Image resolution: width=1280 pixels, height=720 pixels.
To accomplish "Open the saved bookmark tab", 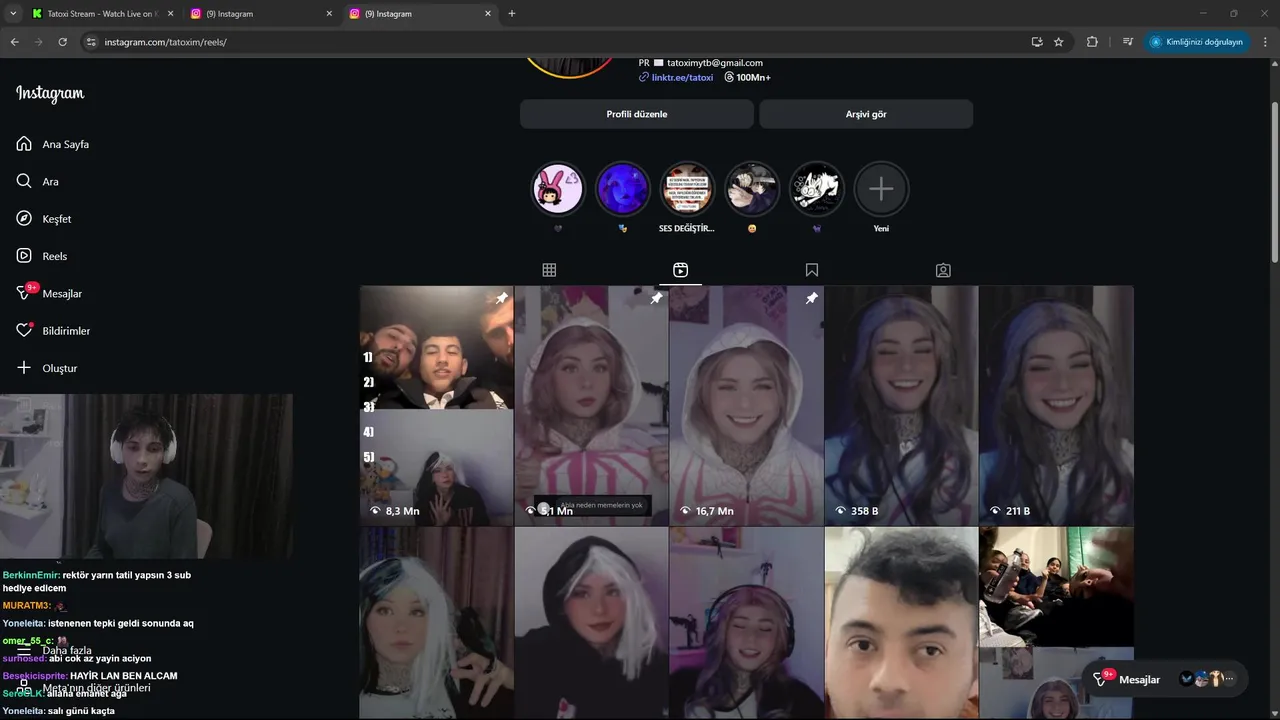I will pos(812,270).
